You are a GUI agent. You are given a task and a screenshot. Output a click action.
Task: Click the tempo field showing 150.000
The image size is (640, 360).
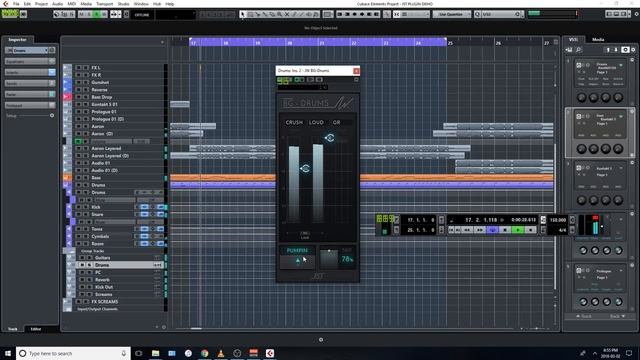[558, 220]
